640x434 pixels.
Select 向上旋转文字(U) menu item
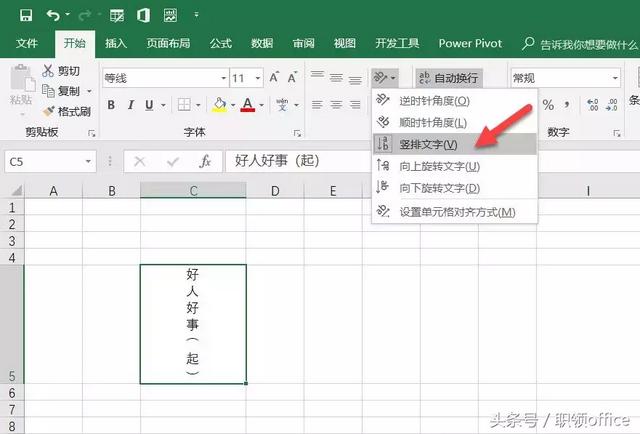coord(455,166)
